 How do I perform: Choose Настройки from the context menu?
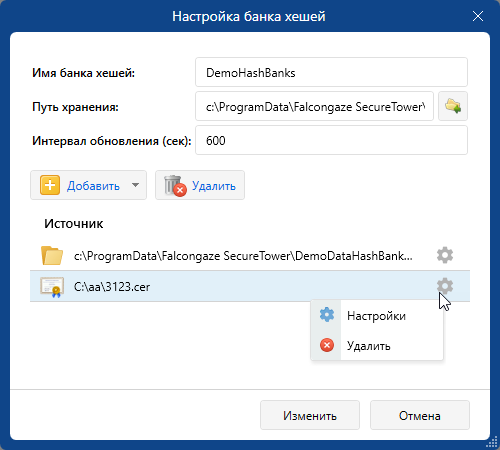pos(377,315)
